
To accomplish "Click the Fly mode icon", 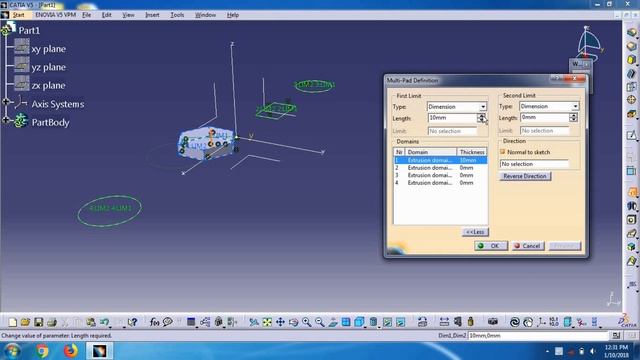I will (x=253, y=322).
